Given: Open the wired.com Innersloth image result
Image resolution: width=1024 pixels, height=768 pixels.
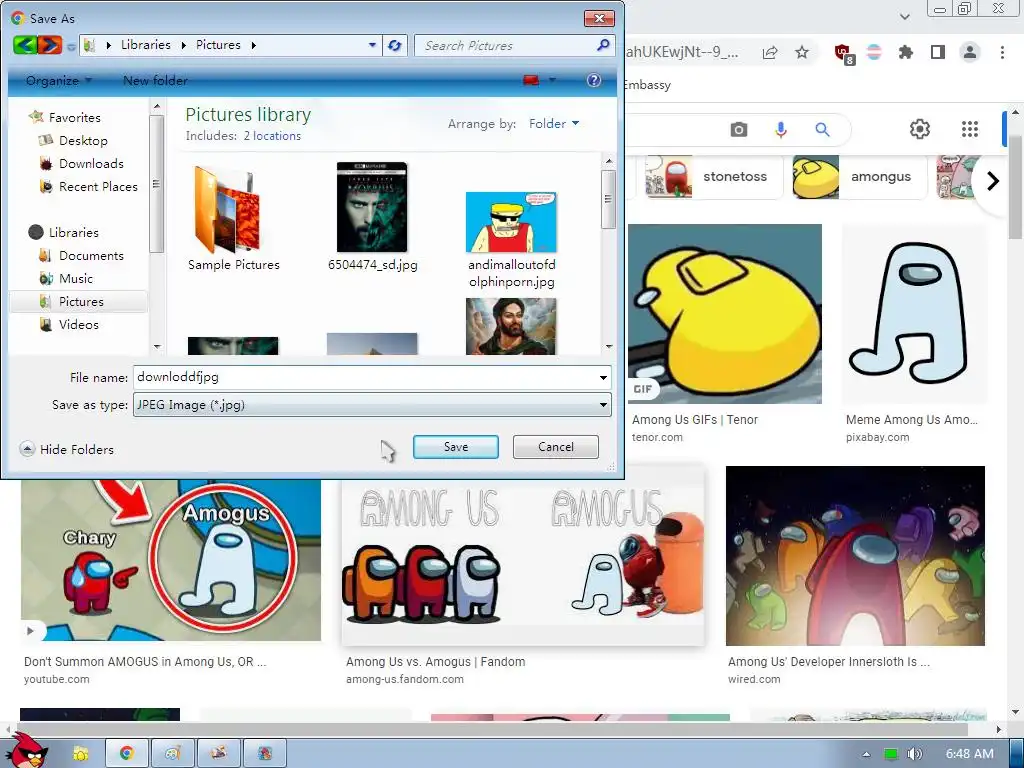Looking at the screenshot, I should click(x=855, y=556).
